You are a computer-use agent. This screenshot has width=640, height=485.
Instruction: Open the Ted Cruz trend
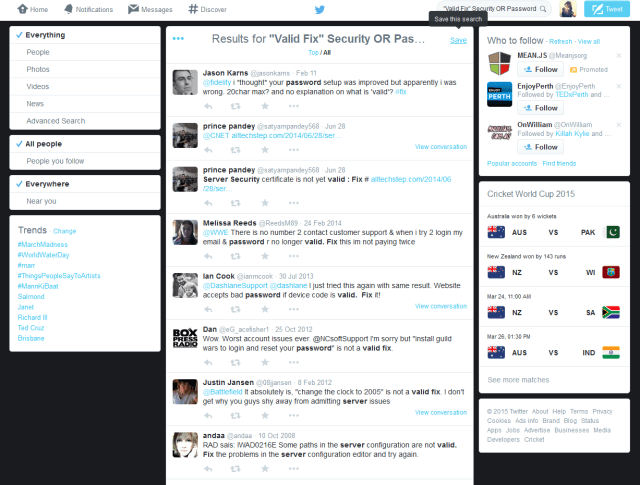[x=31, y=328]
